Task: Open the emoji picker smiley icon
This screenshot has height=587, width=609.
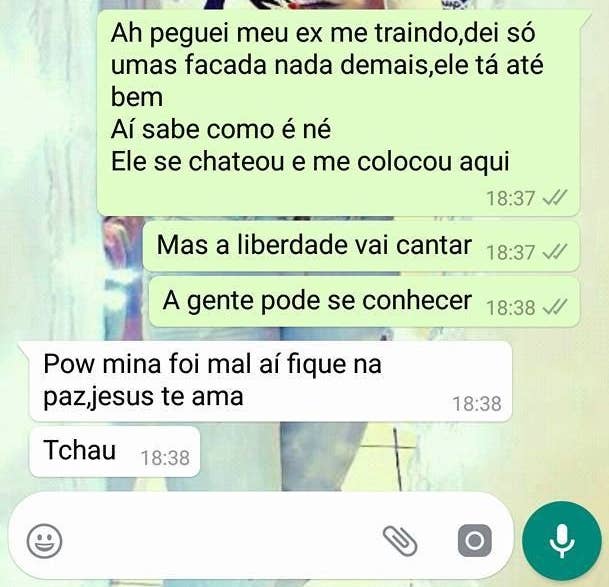Action: [44, 541]
